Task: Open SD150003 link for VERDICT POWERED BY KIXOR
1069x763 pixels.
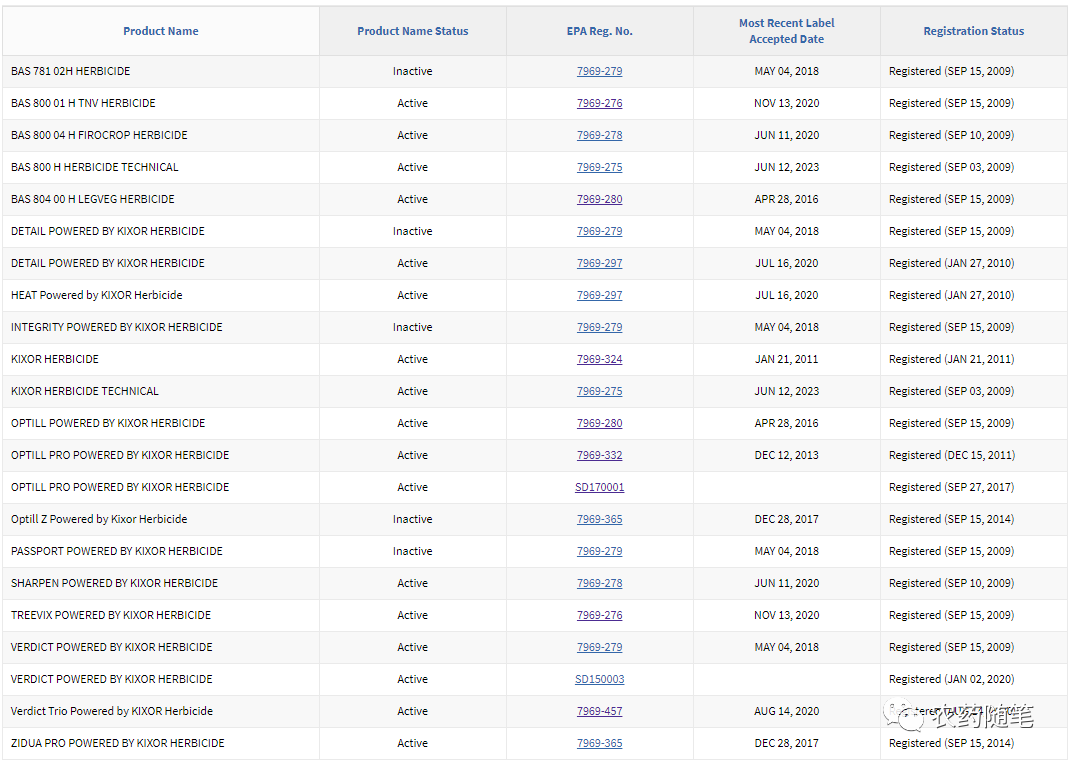Action: [599, 680]
